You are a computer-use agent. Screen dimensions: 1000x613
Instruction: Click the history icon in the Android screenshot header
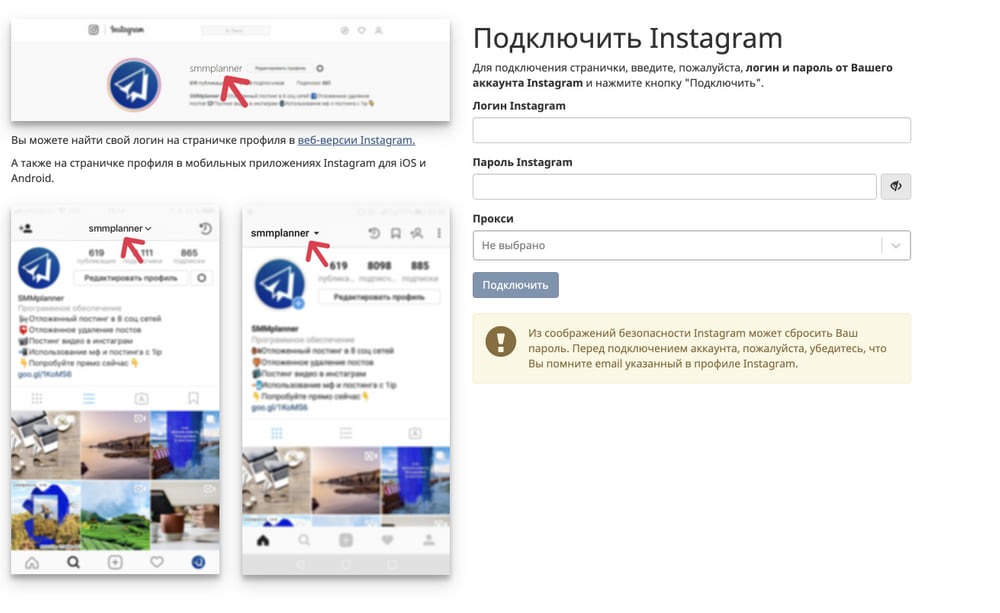374,233
